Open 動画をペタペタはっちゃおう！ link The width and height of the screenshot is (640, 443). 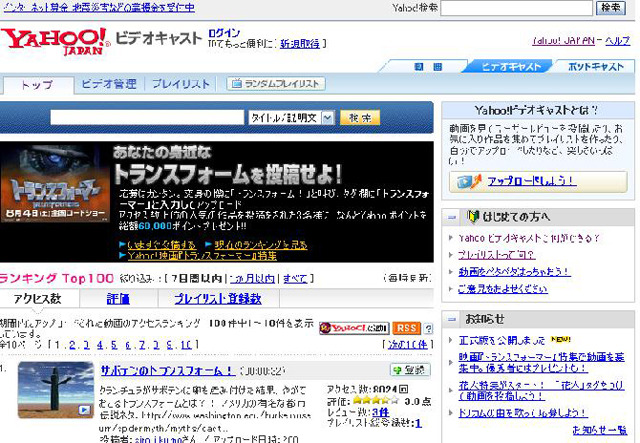[x=514, y=272]
